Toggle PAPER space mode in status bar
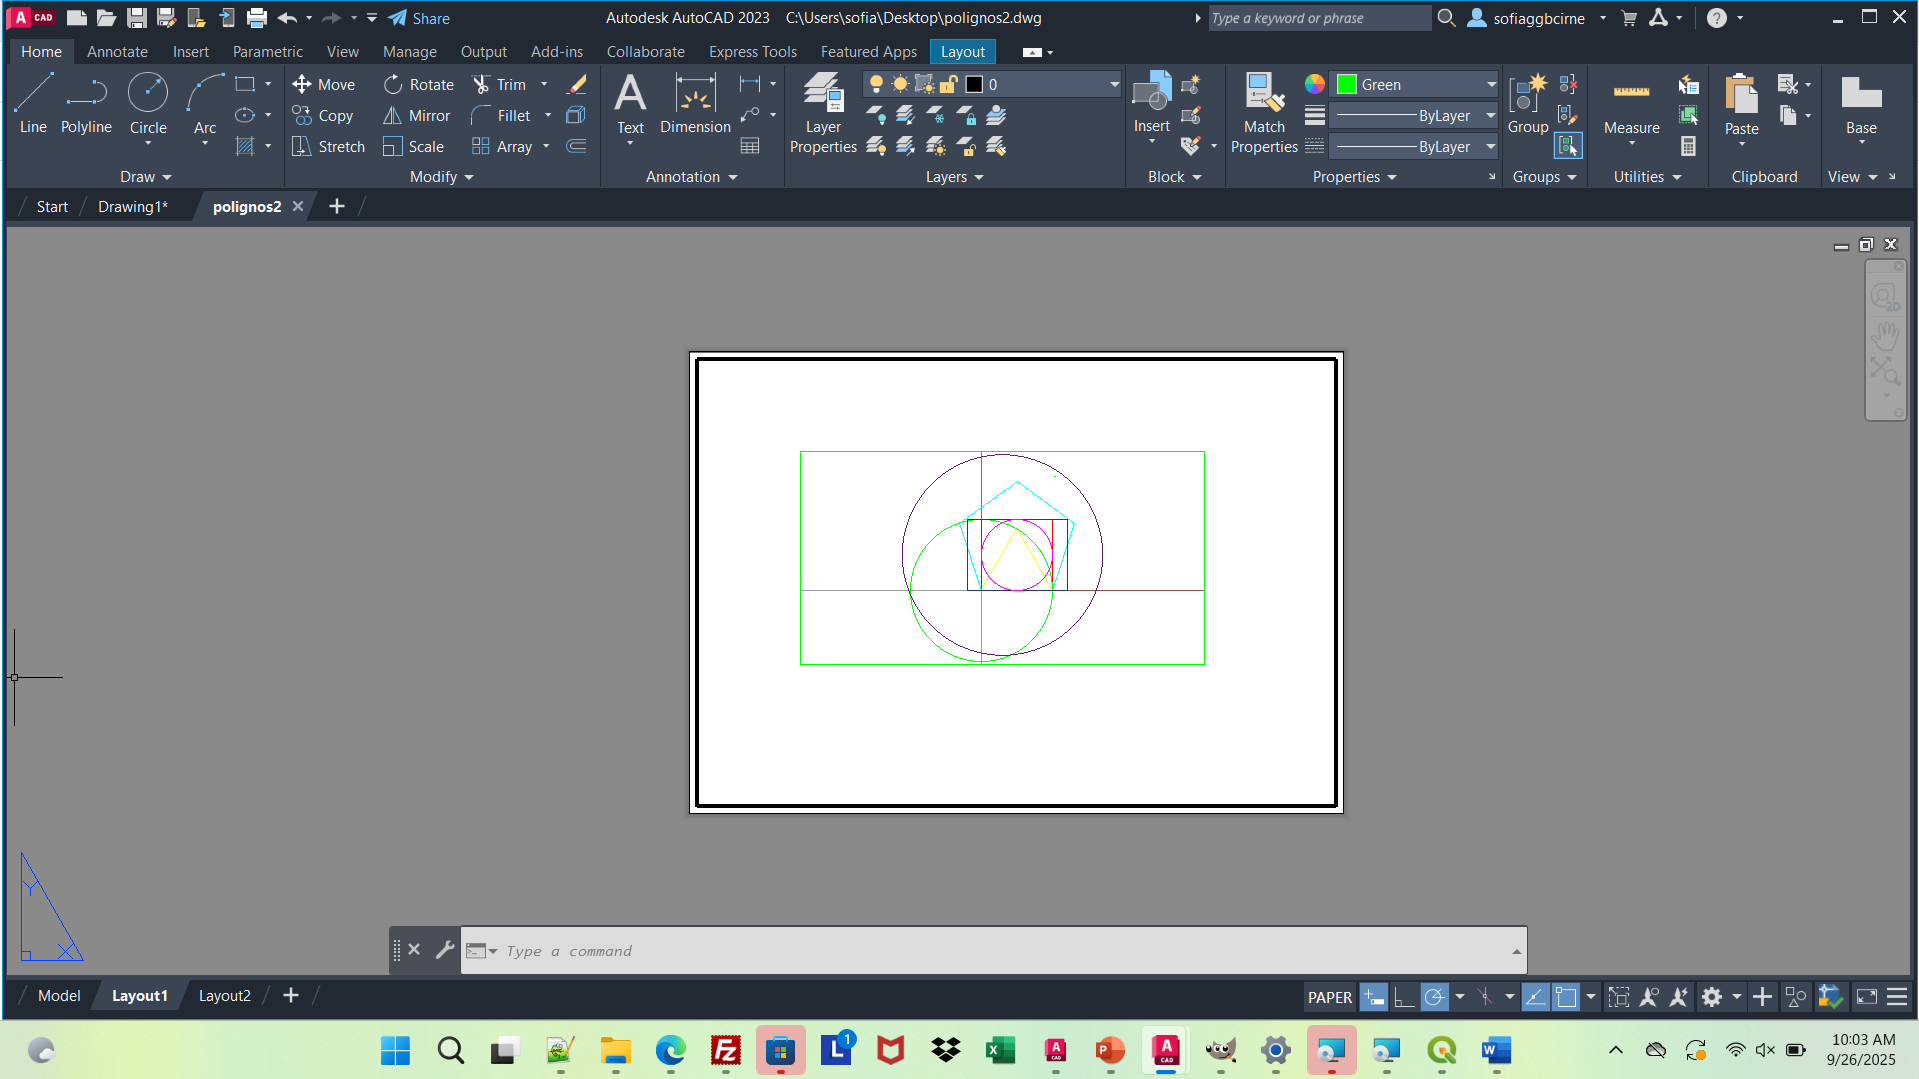The width and height of the screenshot is (1919, 1079). 1329,997
